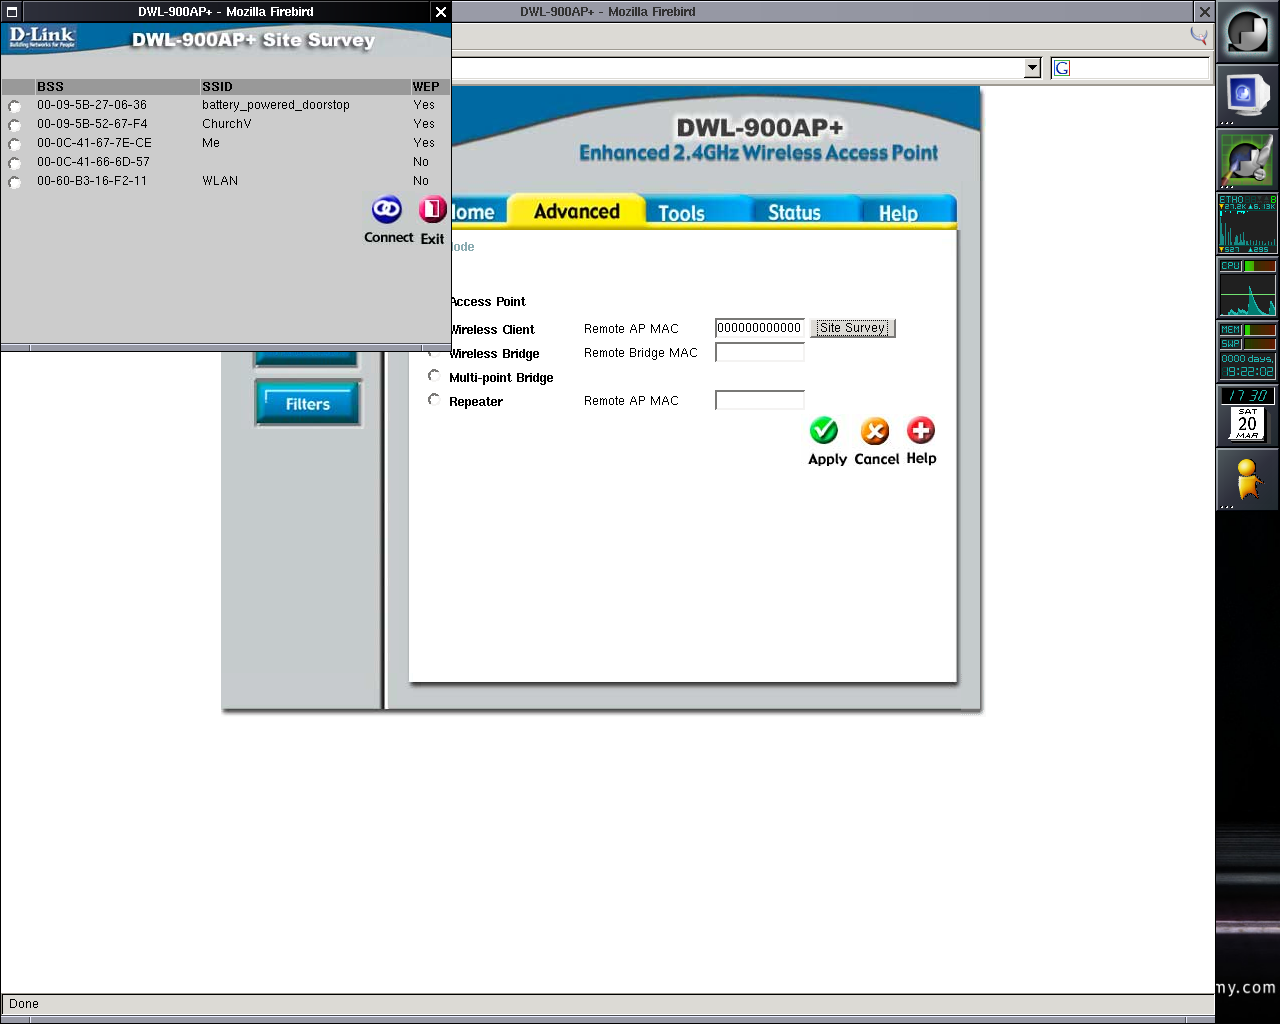The image size is (1280, 1024).
Task: Open the Tools tab
Action: point(681,213)
